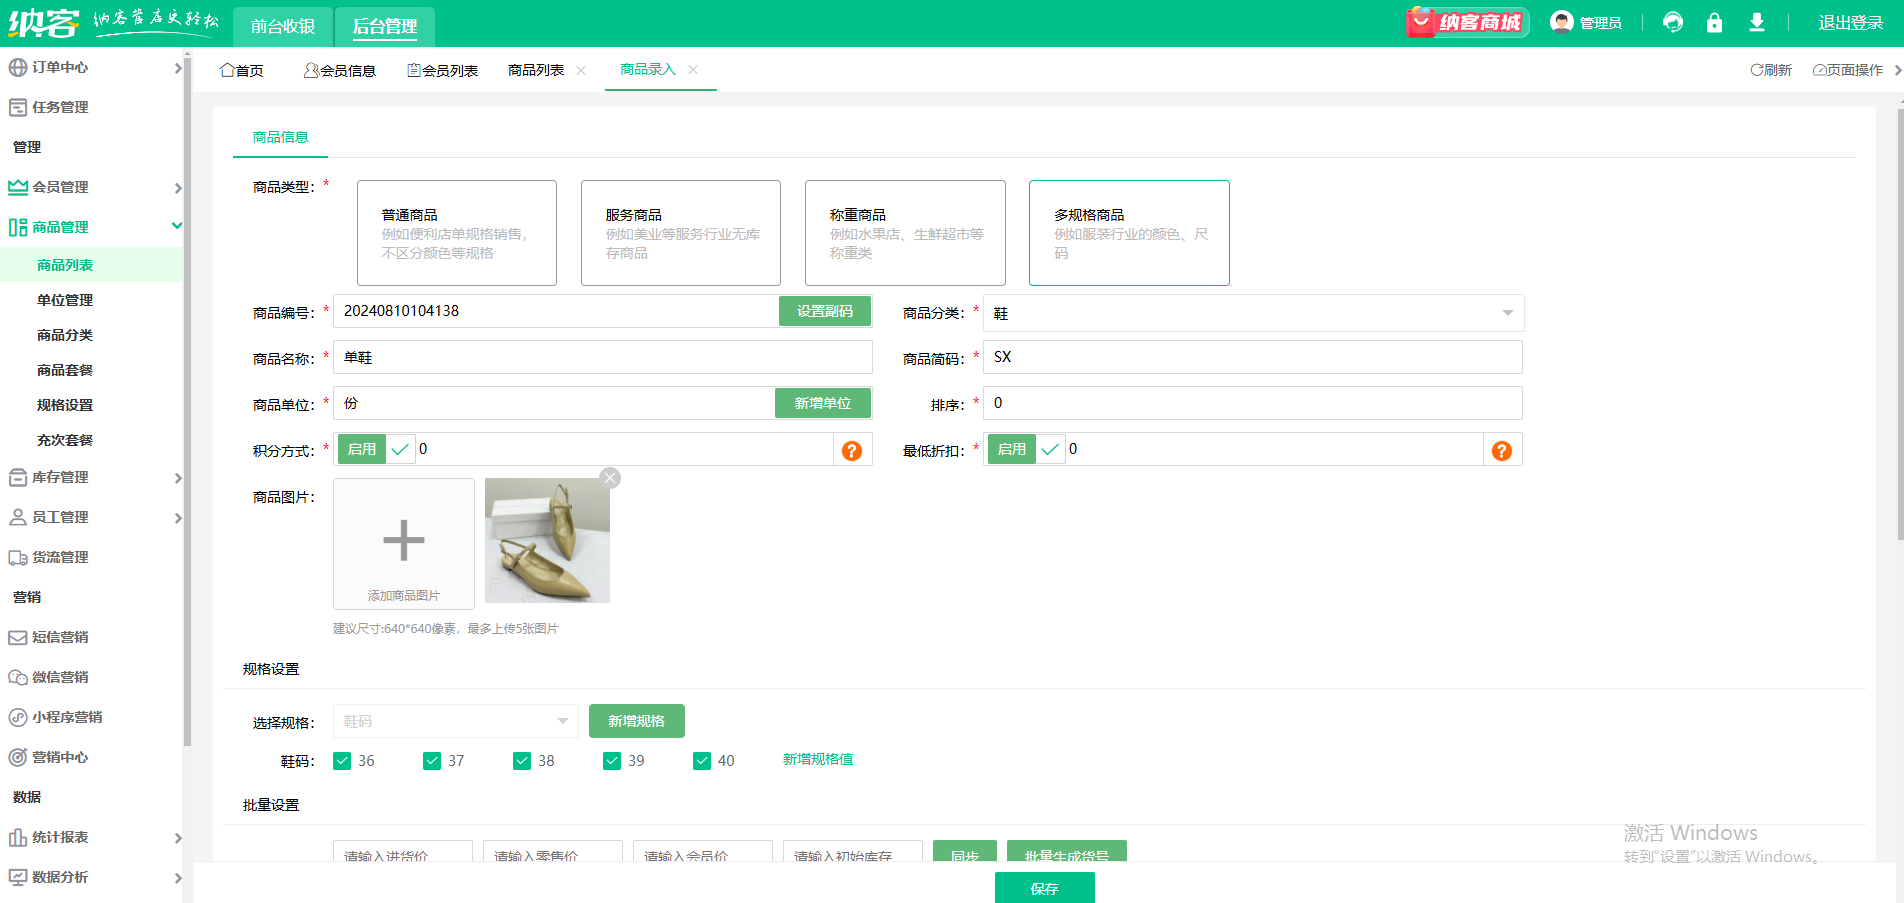Click the 任务管理 sidebar icon
This screenshot has height=903, width=1904.
pyautogui.click(x=18, y=107)
